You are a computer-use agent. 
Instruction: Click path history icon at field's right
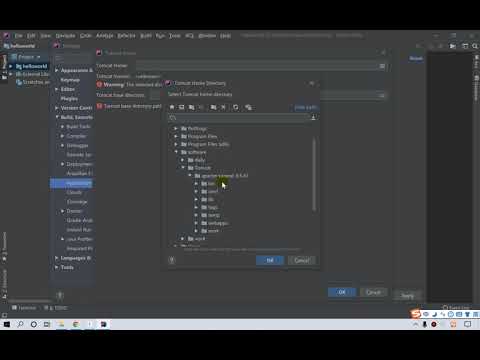(313, 117)
